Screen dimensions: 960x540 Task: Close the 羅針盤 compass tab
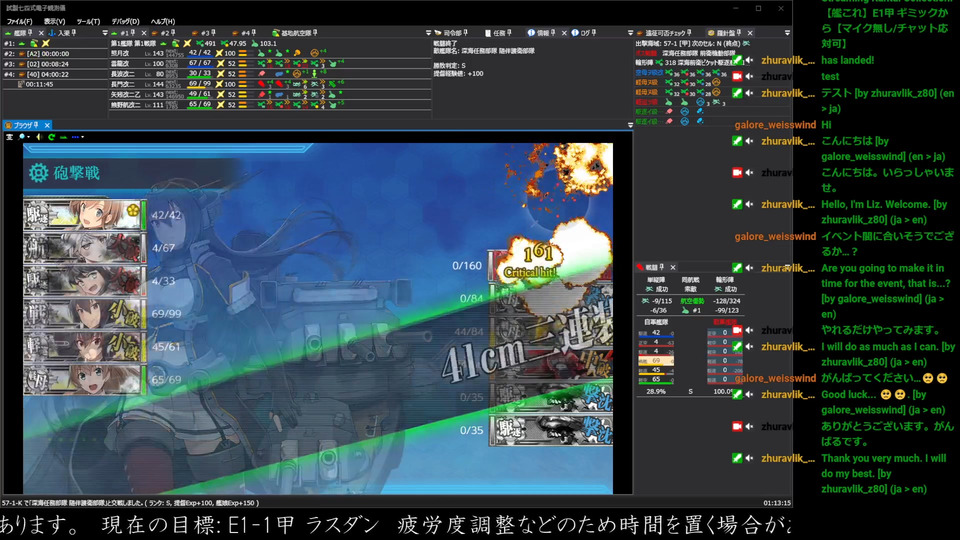point(750,33)
